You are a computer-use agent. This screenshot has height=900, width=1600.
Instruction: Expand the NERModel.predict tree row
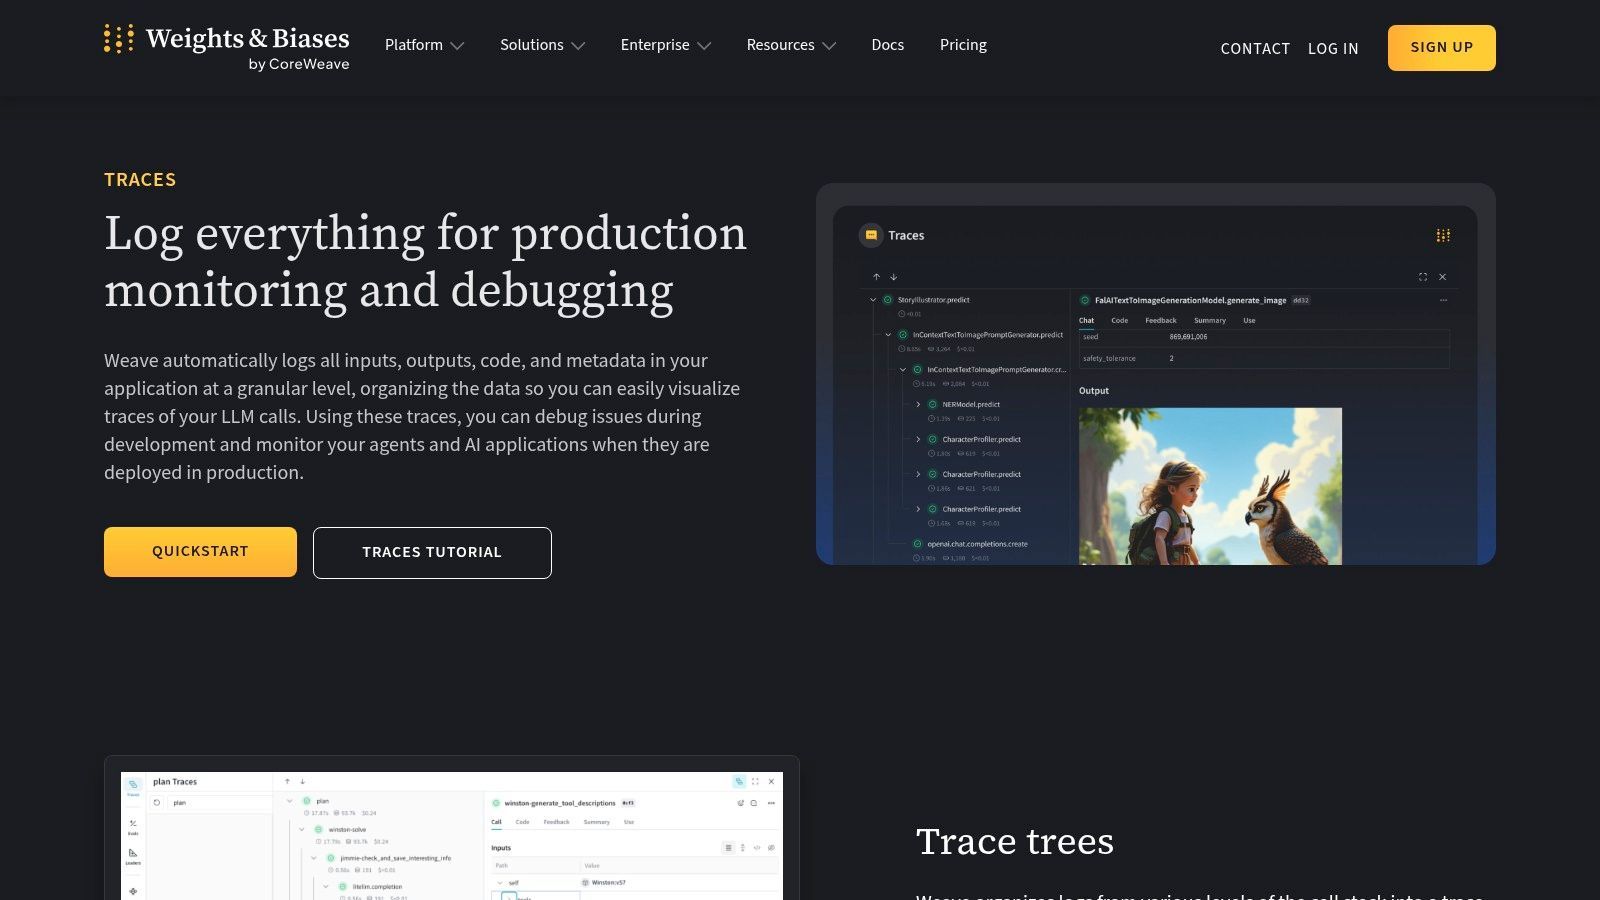918,405
